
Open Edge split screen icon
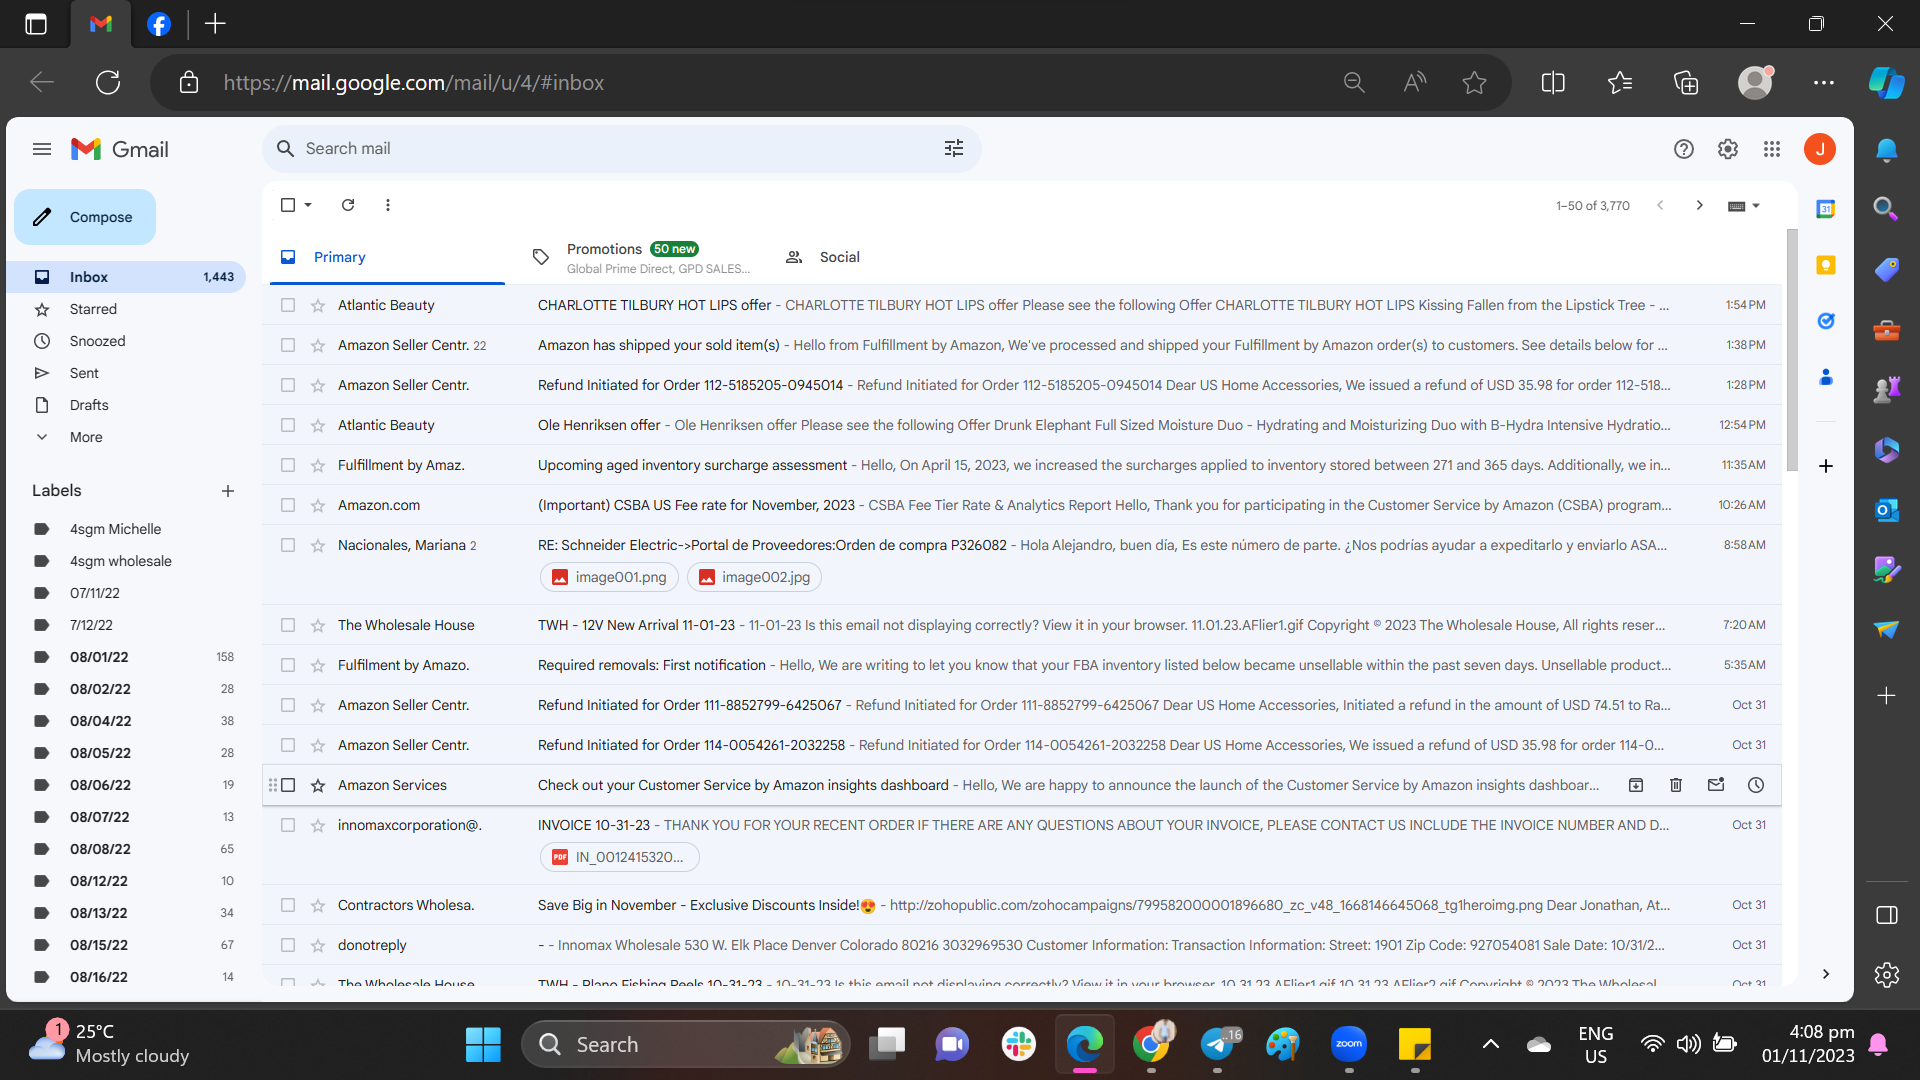1553,83
